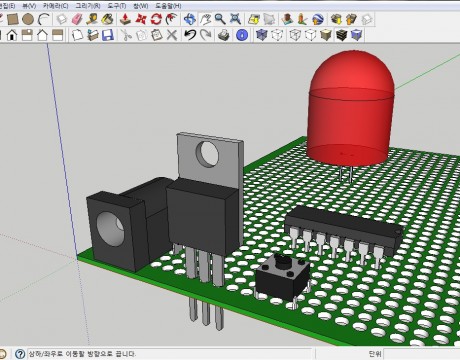Pick the Paint Bucket tool
The image size is (460, 360).
pos(107,19)
